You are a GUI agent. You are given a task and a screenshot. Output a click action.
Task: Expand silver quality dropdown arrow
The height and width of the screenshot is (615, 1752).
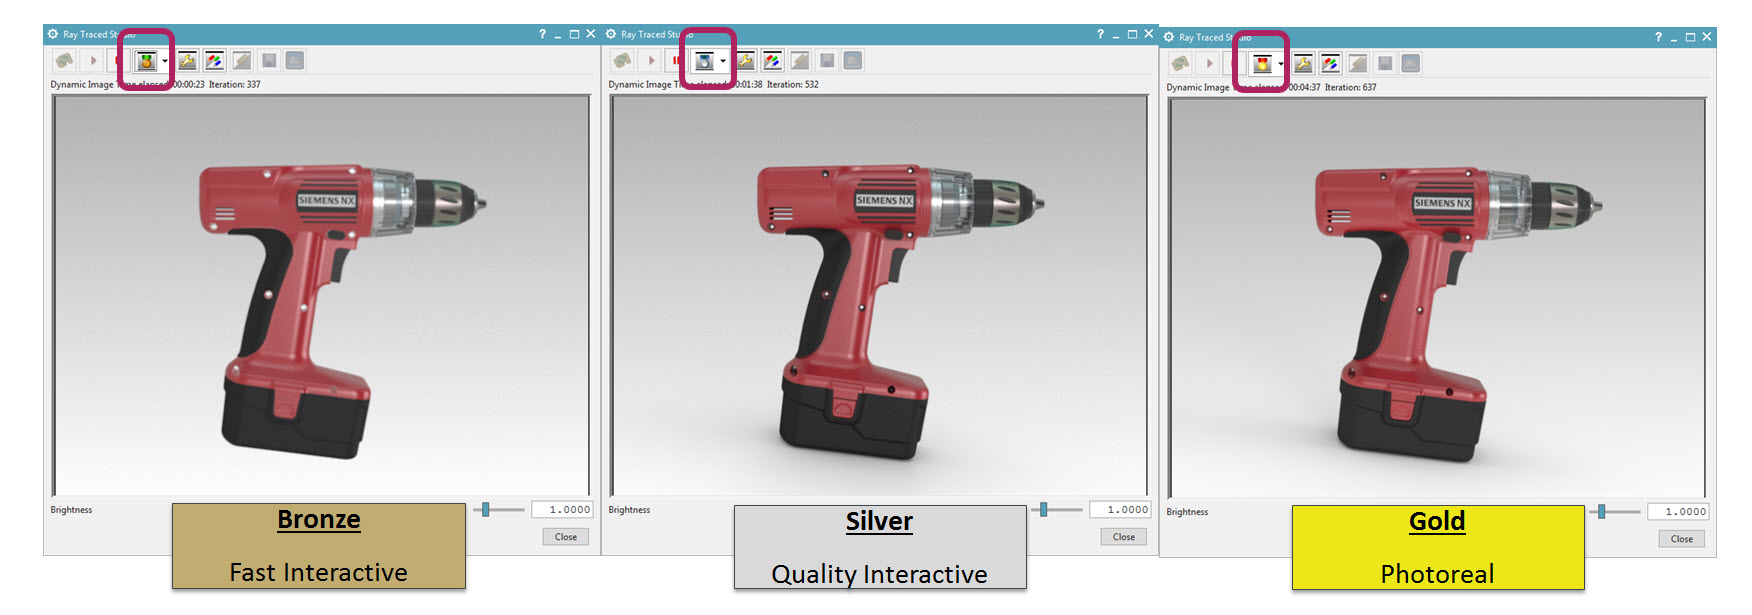pos(723,61)
